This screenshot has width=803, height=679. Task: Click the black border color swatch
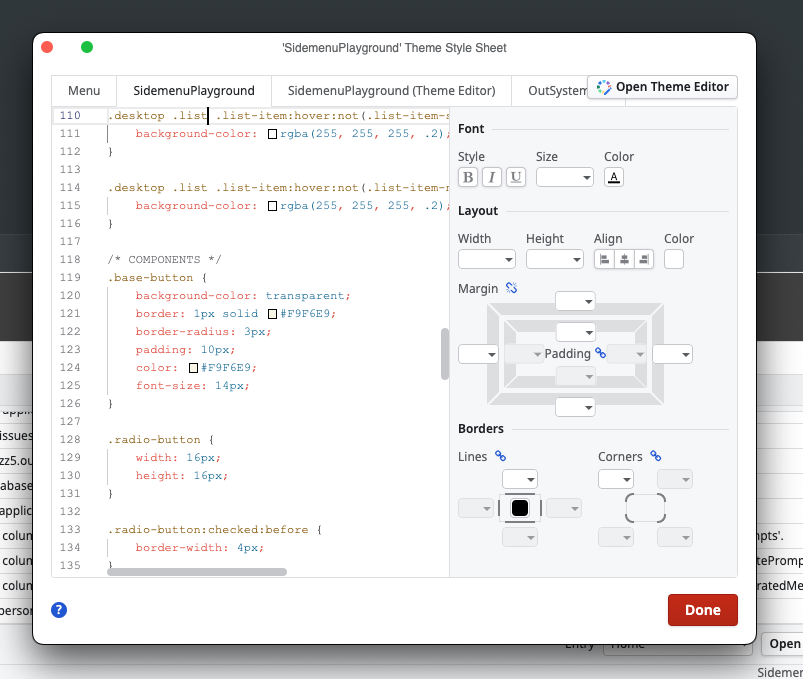pos(520,508)
